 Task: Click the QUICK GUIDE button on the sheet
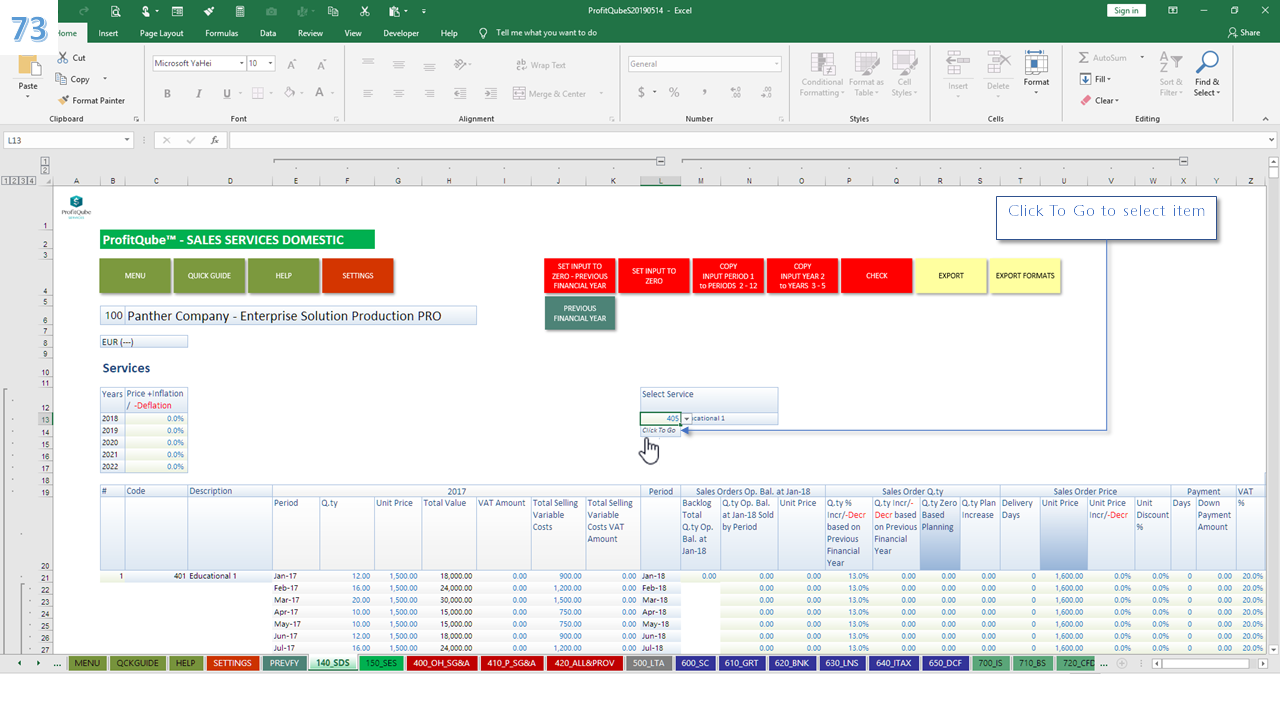point(209,276)
